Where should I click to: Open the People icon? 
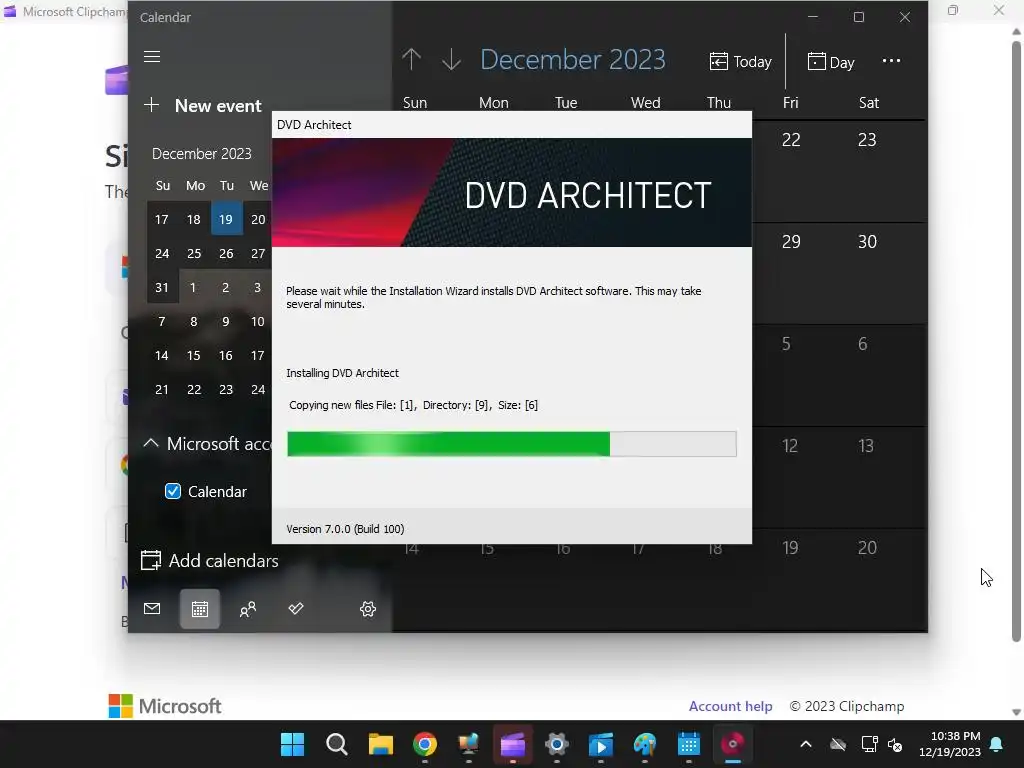[248, 609]
